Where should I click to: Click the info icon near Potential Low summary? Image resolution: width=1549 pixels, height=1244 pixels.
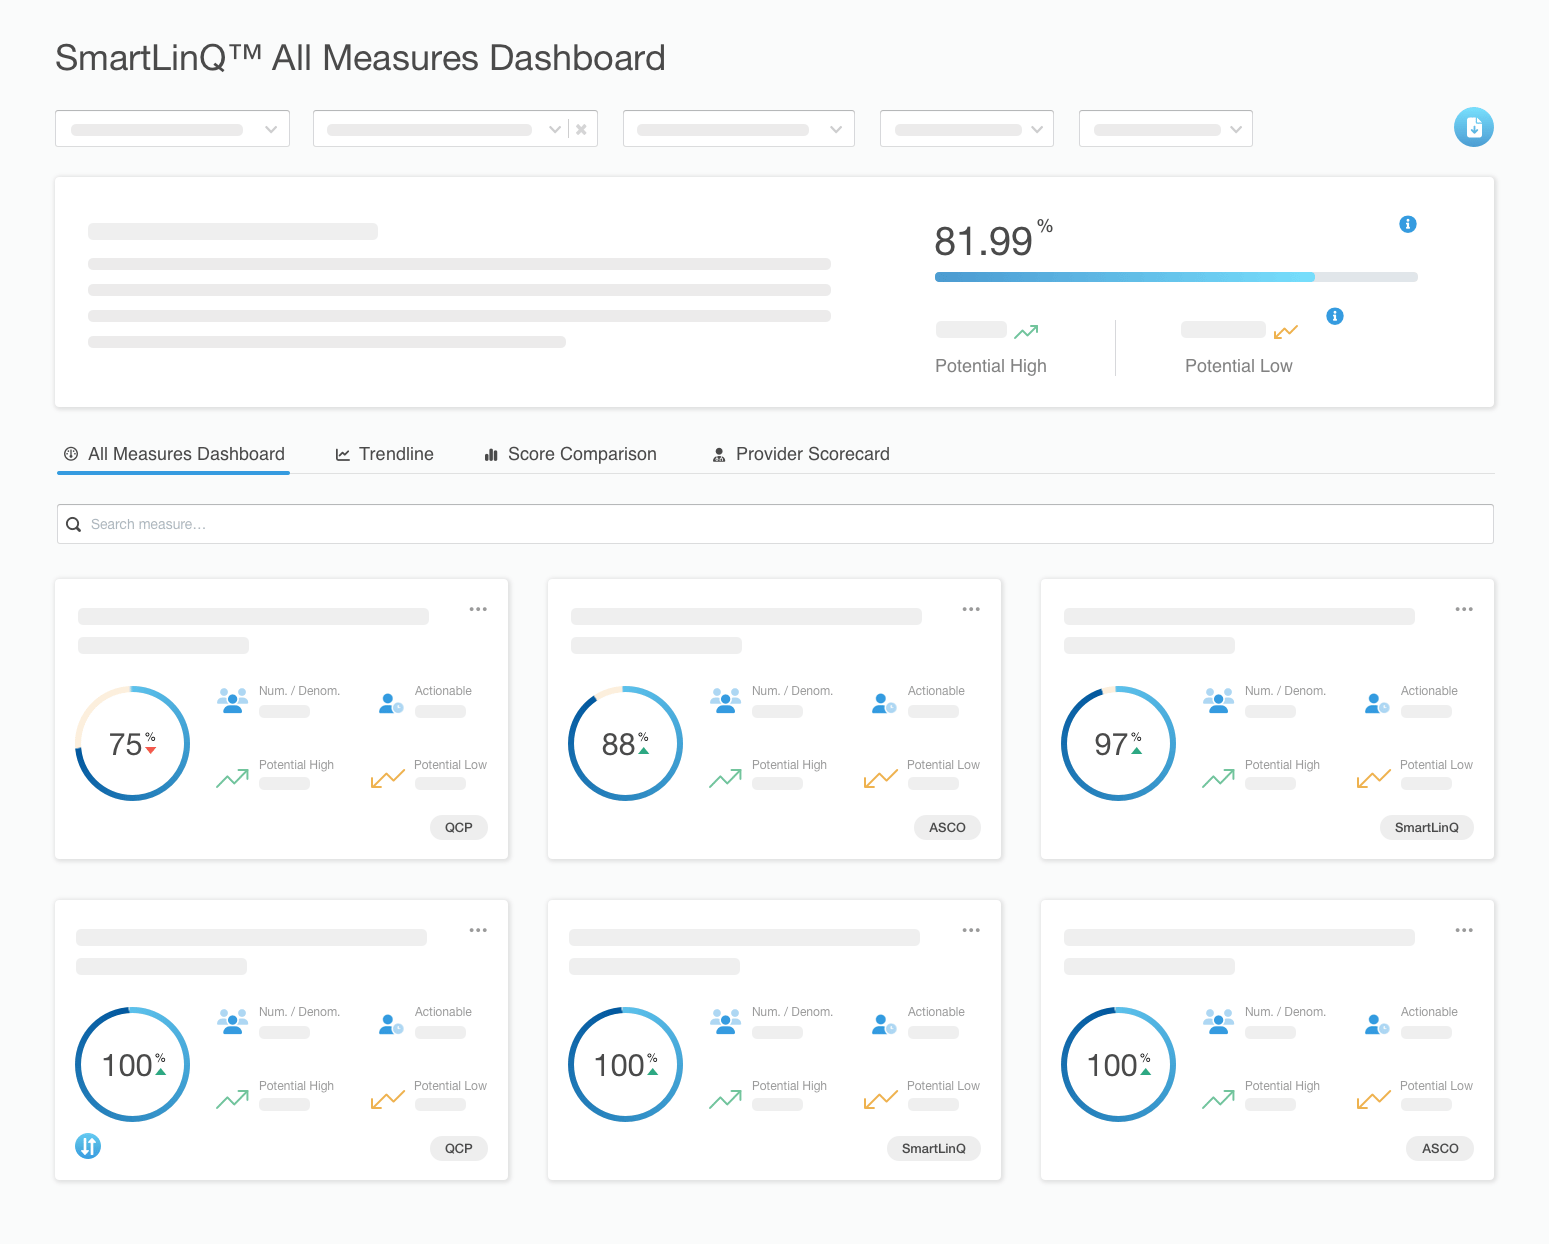pyautogui.click(x=1334, y=316)
